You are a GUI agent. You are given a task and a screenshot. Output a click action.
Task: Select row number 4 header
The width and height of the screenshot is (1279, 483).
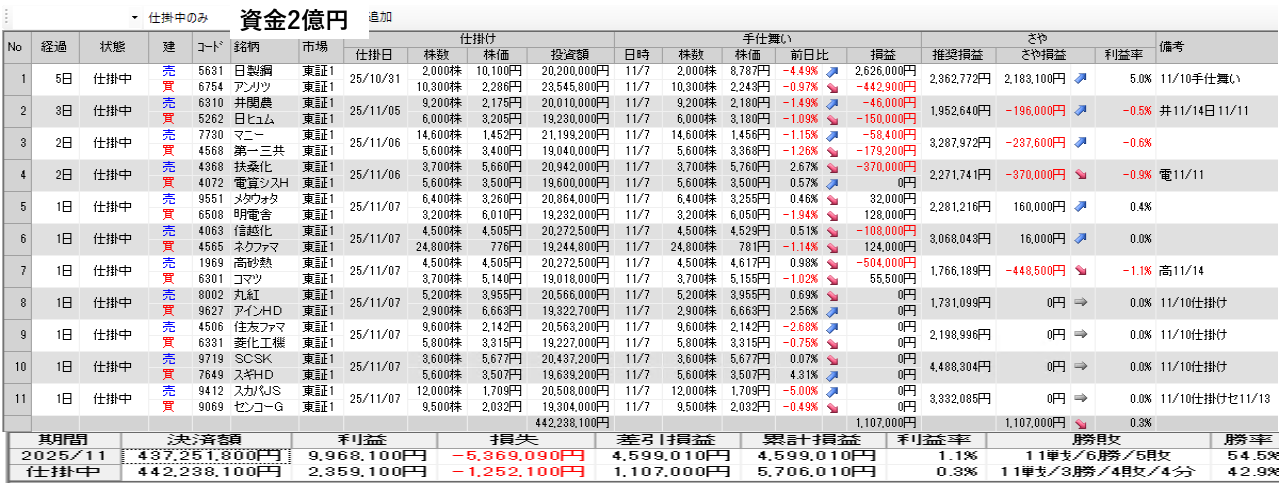click(x=16, y=174)
